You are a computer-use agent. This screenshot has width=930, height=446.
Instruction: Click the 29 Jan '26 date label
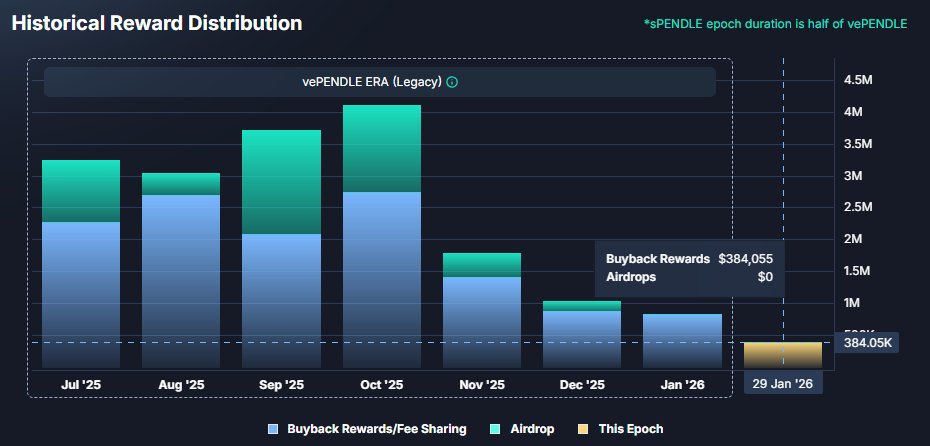(x=783, y=384)
